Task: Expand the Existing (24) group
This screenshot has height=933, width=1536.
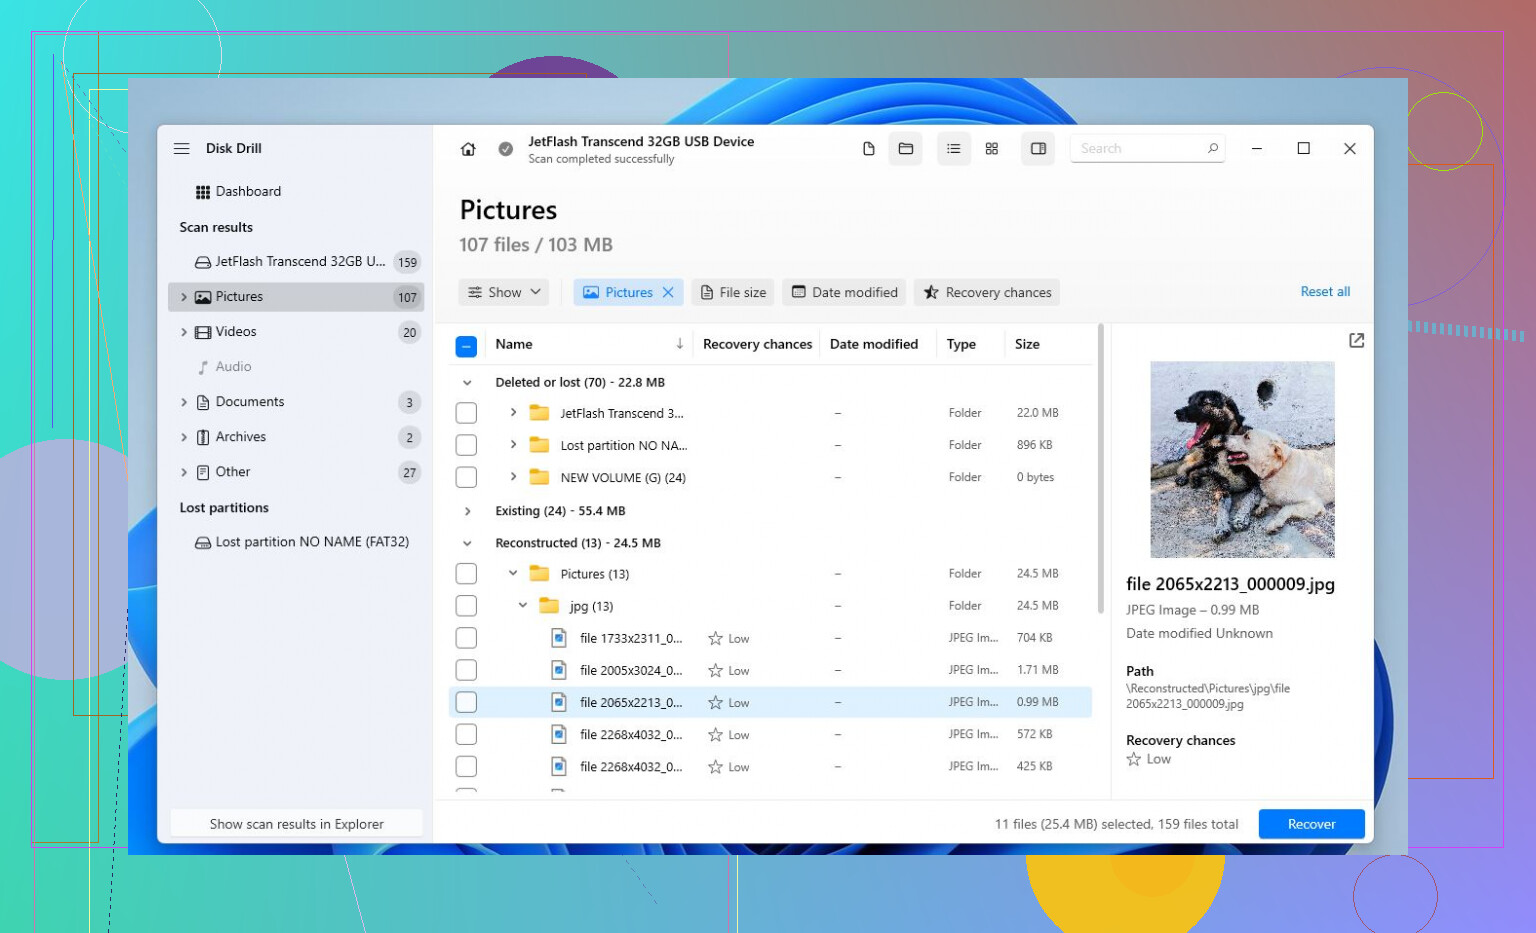Action: pyautogui.click(x=467, y=511)
